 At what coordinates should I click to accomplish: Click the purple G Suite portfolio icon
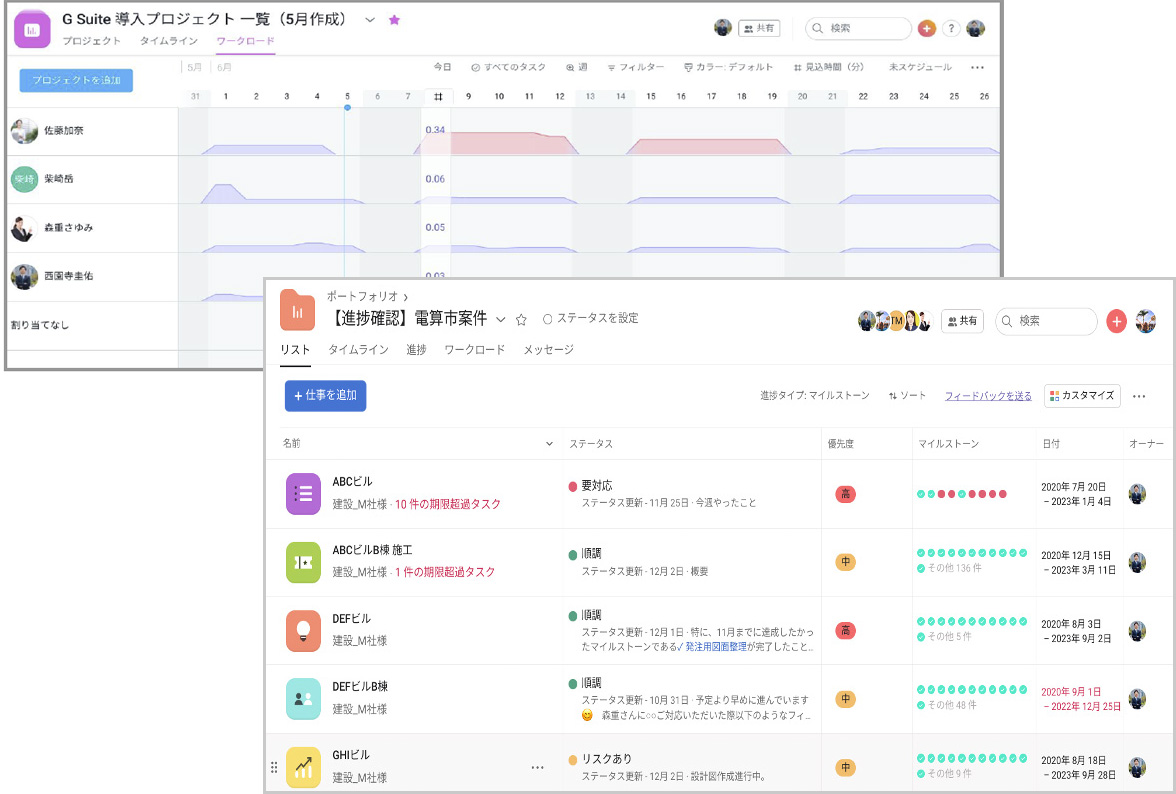[32, 30]
